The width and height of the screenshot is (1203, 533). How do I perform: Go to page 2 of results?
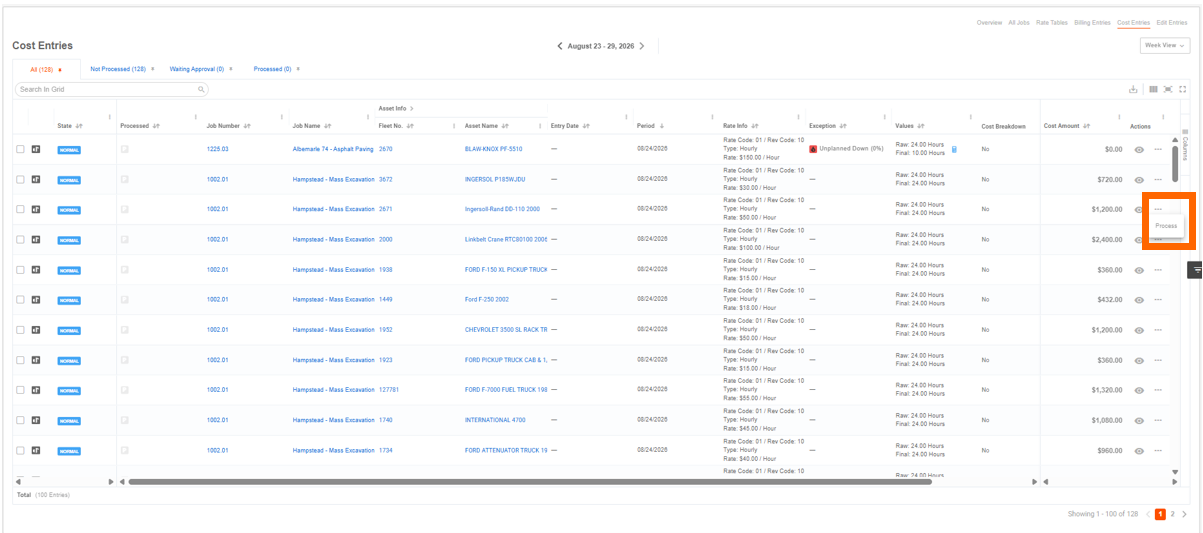[x=1173, y=514]
